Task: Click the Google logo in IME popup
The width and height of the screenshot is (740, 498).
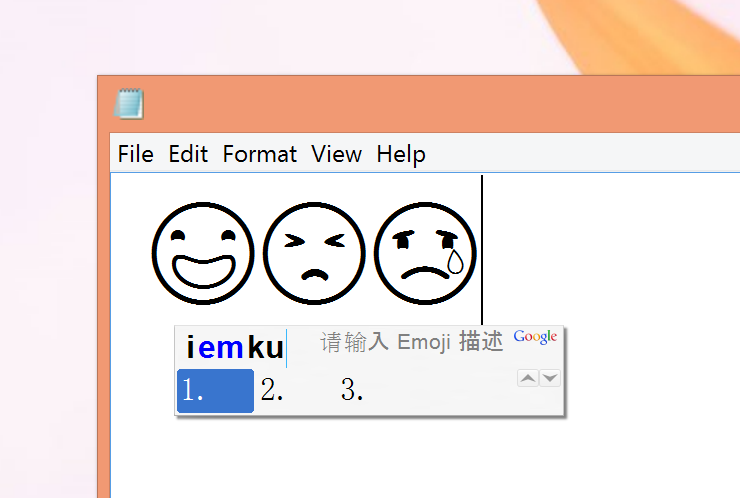Action: 535,337
